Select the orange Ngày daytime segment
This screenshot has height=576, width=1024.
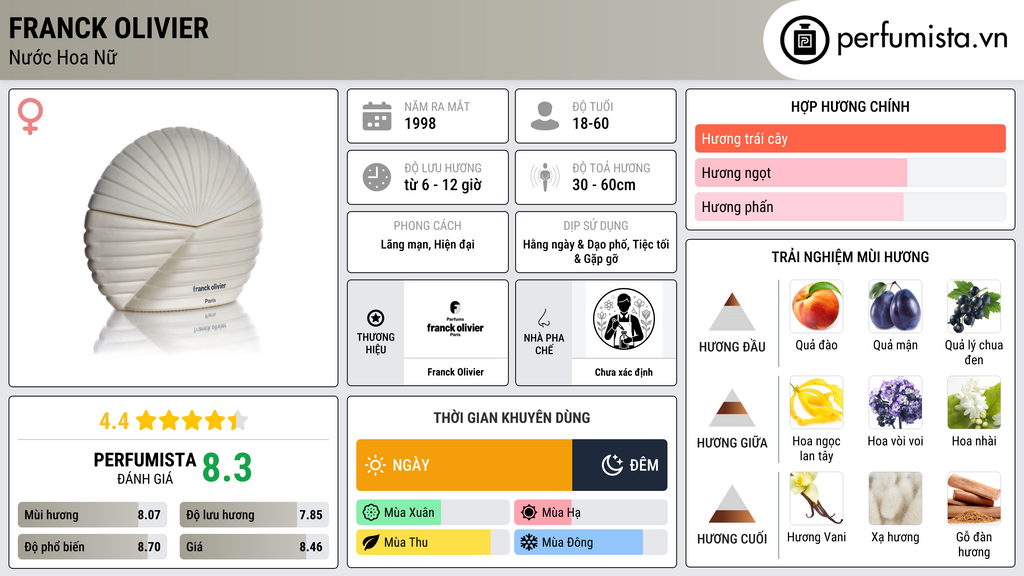[x=464, y=465]
